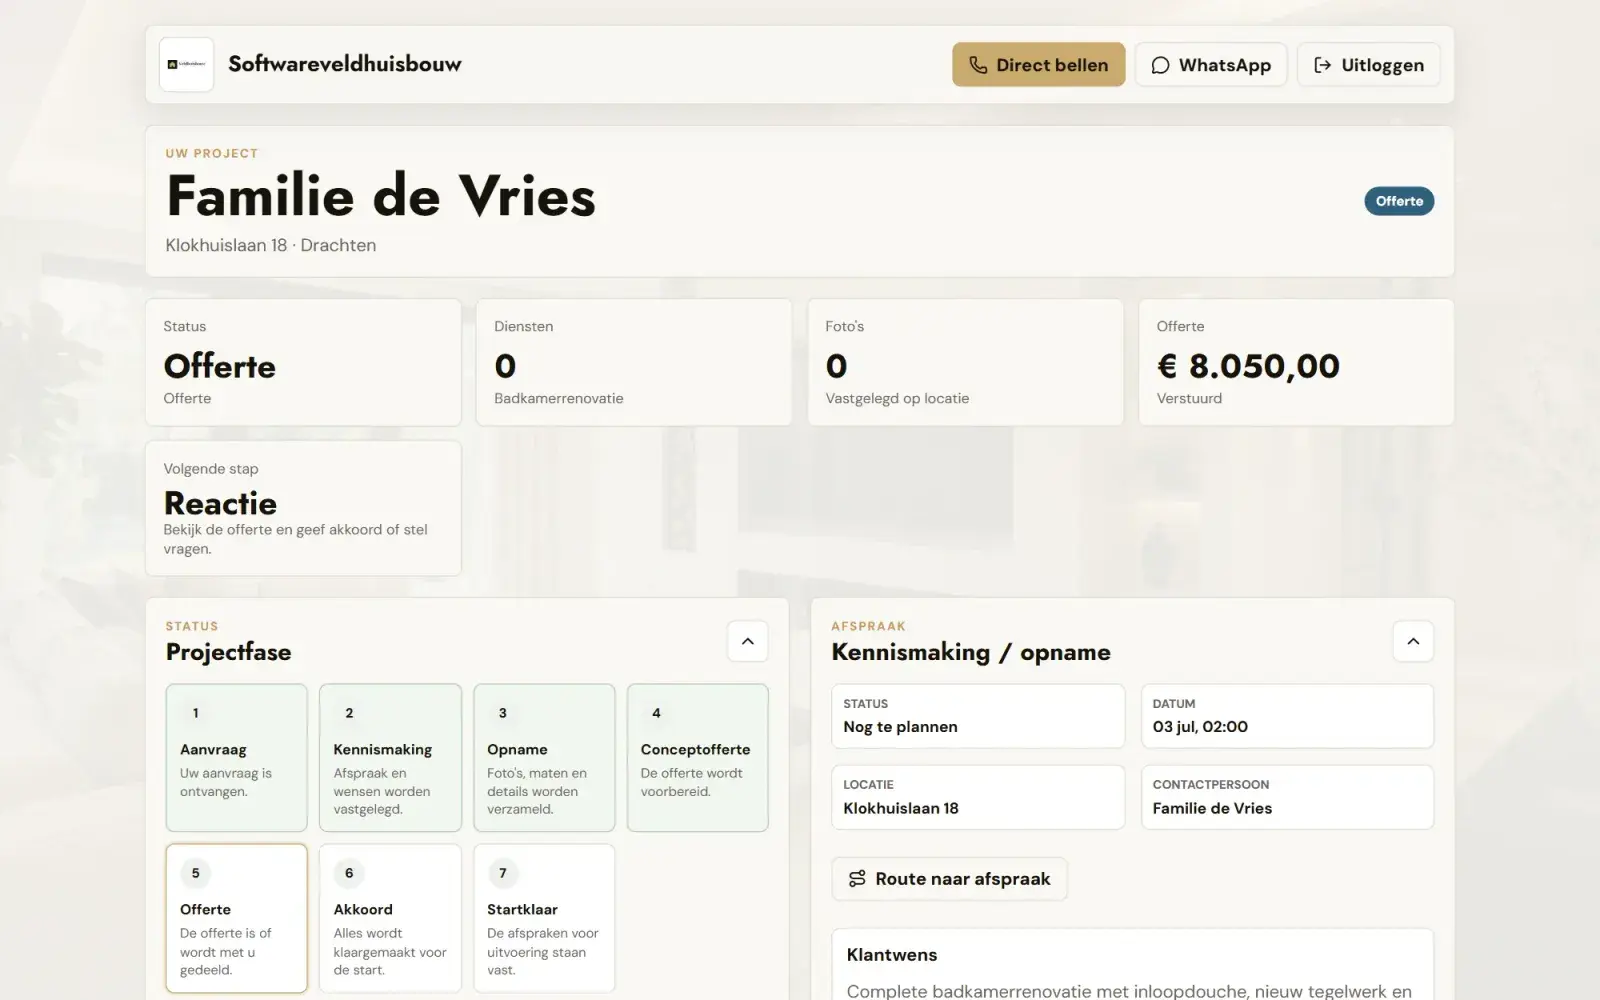1600x1000 pixels.
Task: Click the Diensten summary card
Action: tap(634, 362)
